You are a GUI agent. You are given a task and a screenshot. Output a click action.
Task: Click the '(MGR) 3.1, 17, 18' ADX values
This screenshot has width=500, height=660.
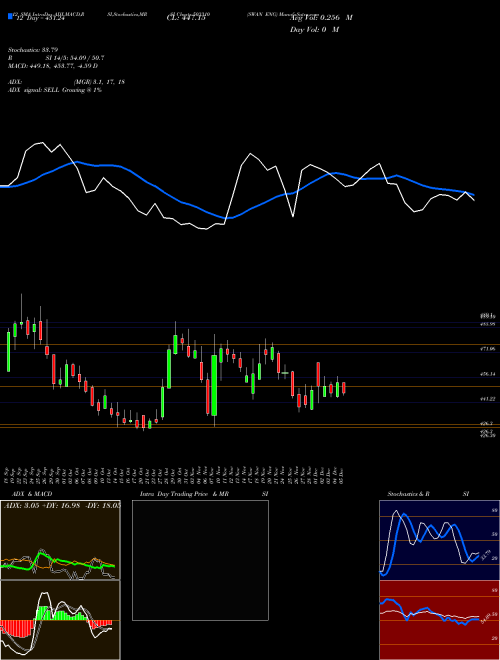click(99, 82)
